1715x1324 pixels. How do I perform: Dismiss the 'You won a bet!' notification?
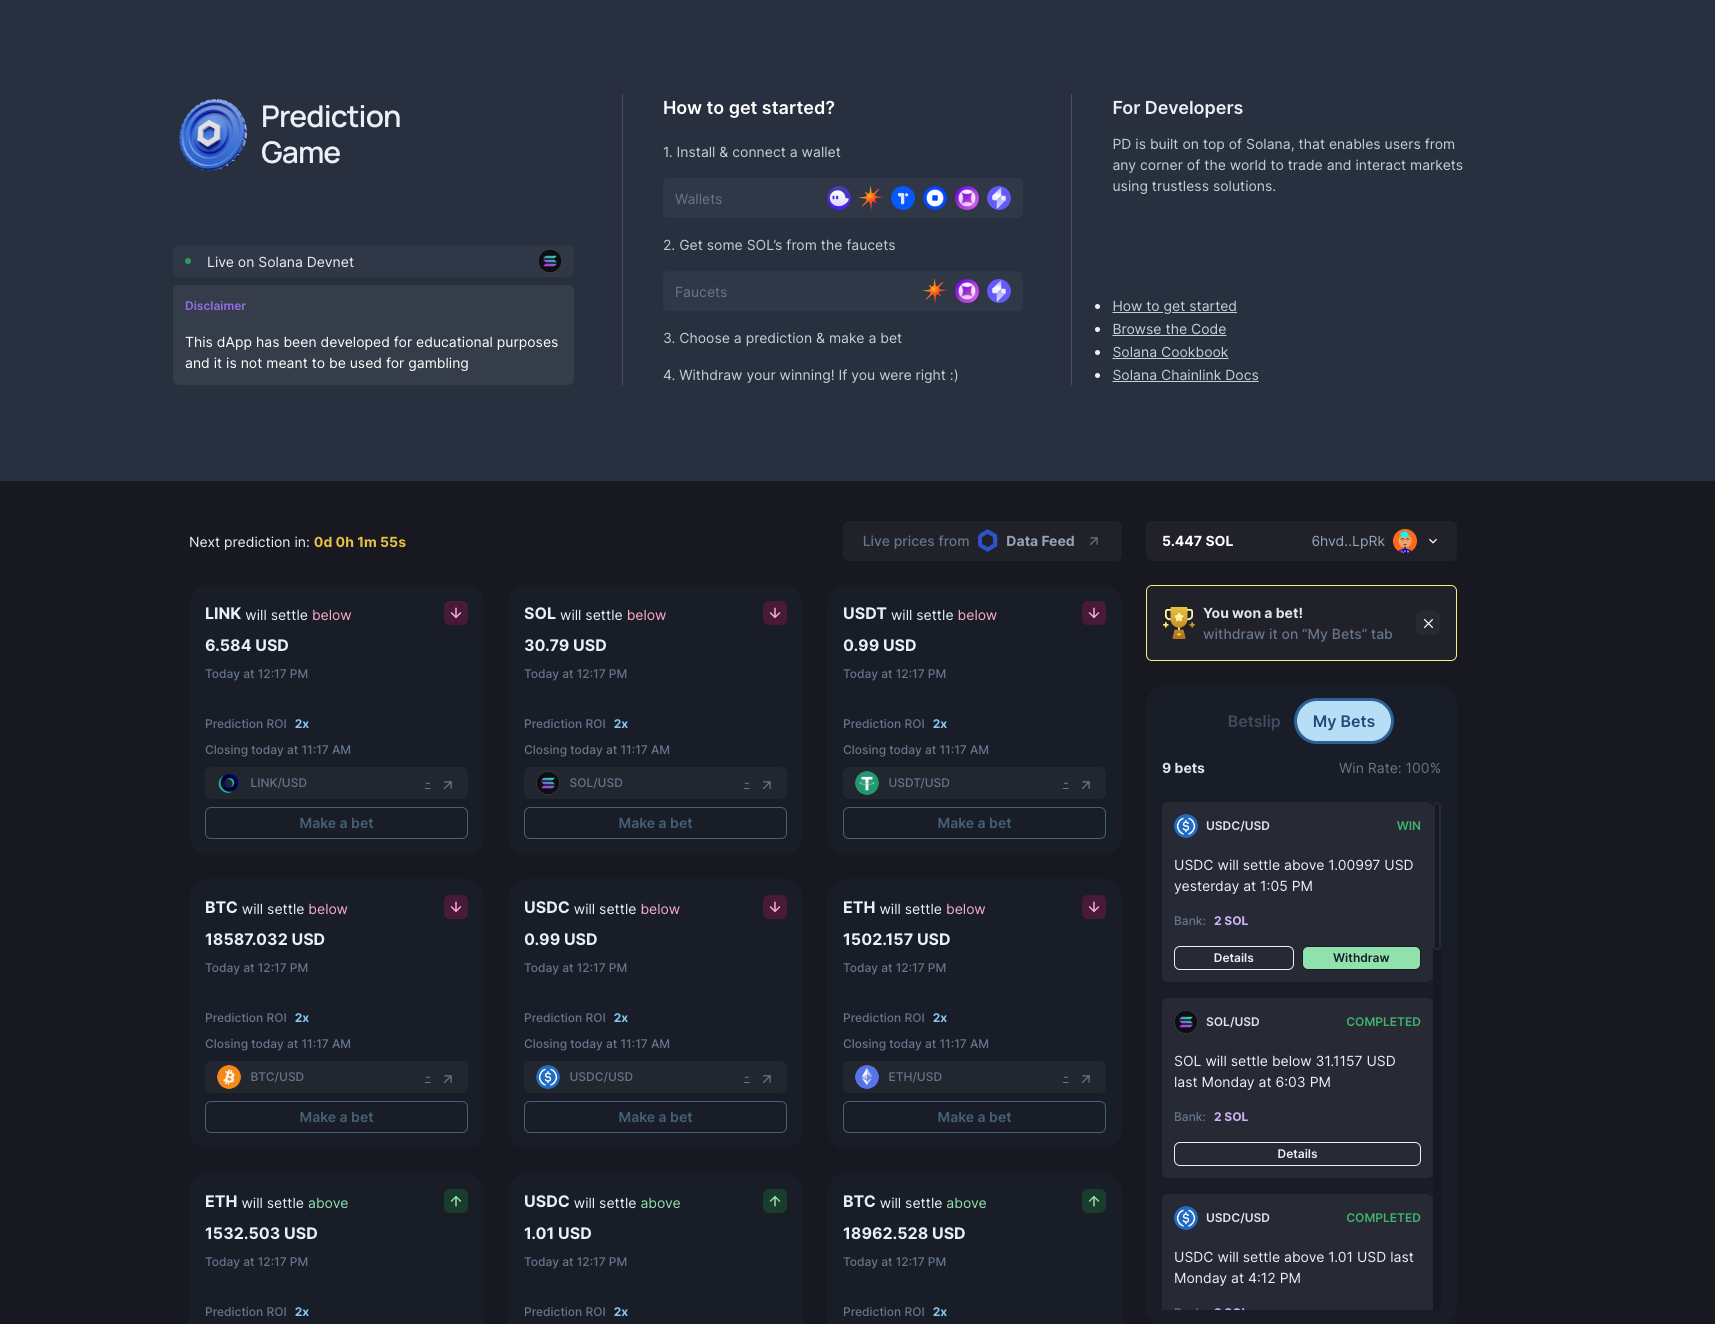(1428, 623)
